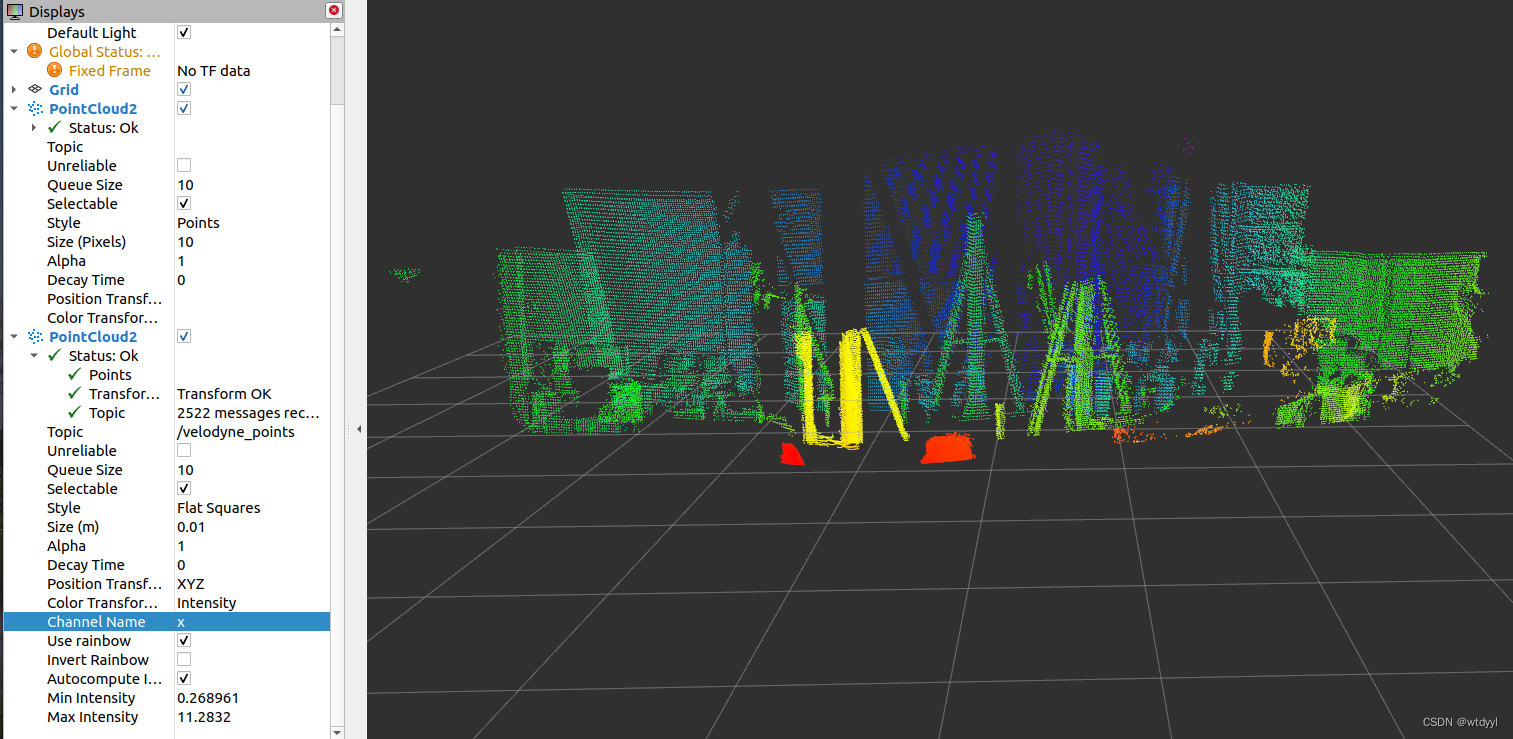Collapse the first PointCloud2 display
Screen dimensions: 1513x739
tap(14, 108)
